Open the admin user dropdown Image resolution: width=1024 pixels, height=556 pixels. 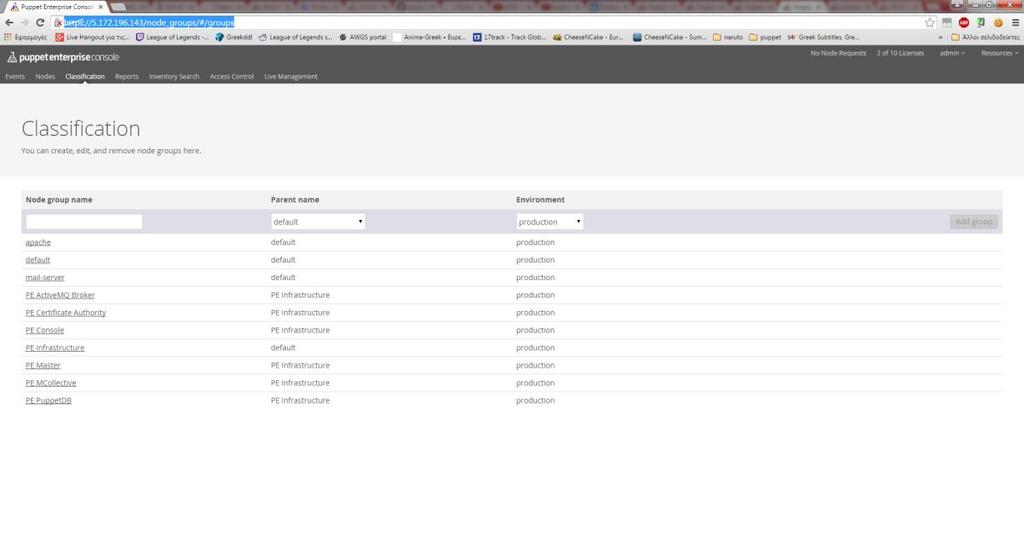coord(952,53)
